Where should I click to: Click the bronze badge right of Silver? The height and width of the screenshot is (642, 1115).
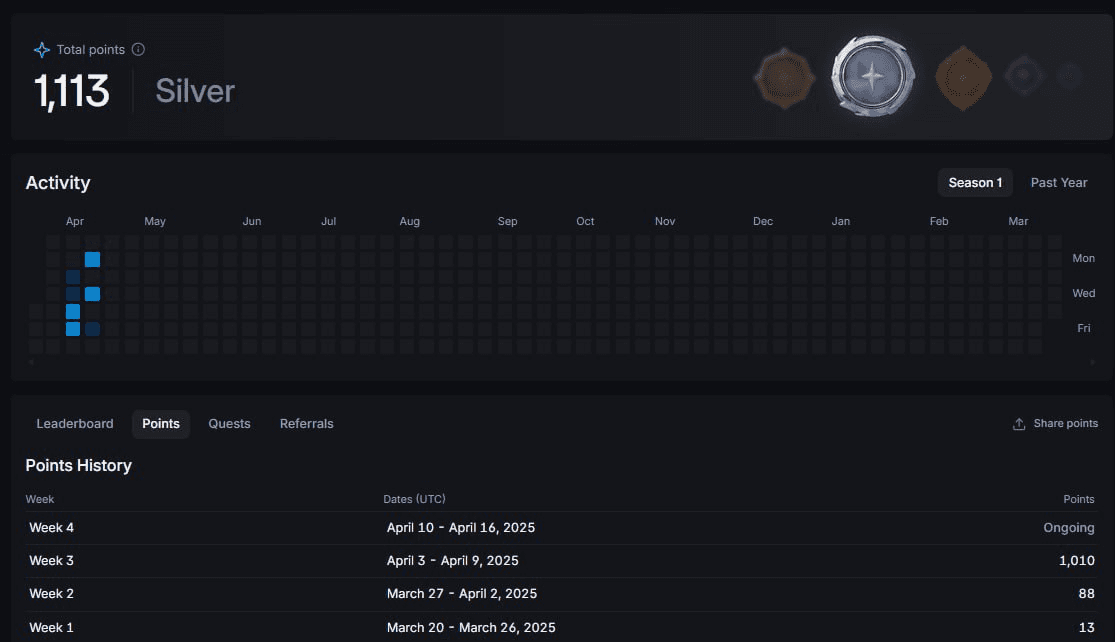coord(962,77)
